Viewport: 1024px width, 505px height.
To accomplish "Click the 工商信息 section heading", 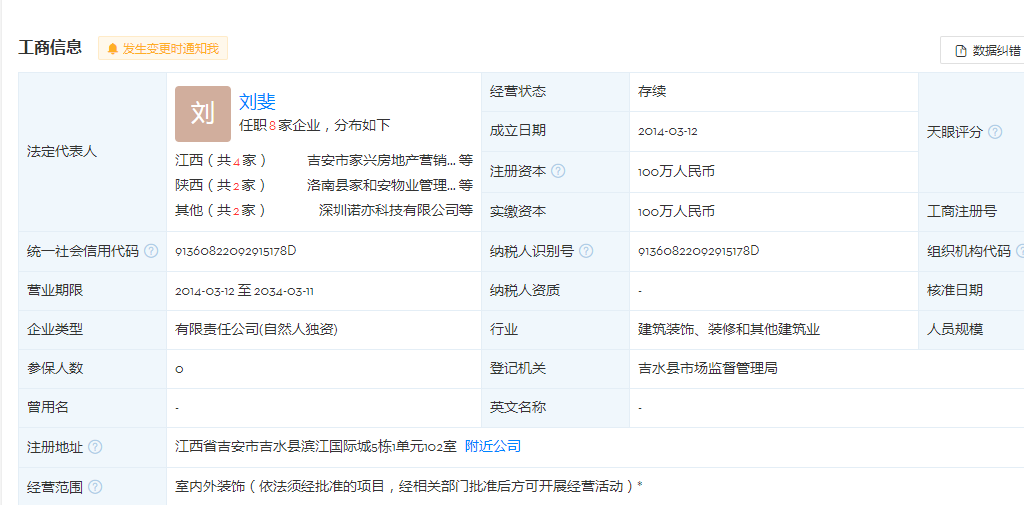I will coord(50,47).
